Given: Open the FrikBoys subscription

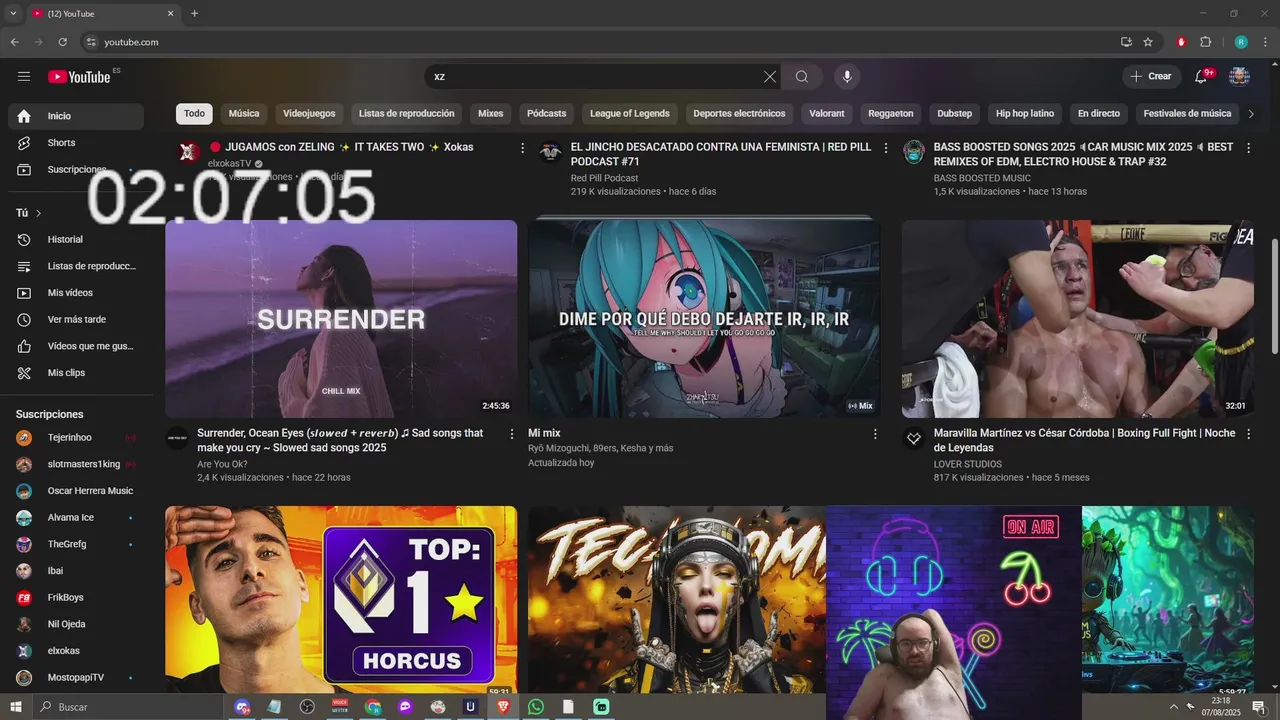Looking at the screenshot, I should pyautogui.click(x=75, y=598).
